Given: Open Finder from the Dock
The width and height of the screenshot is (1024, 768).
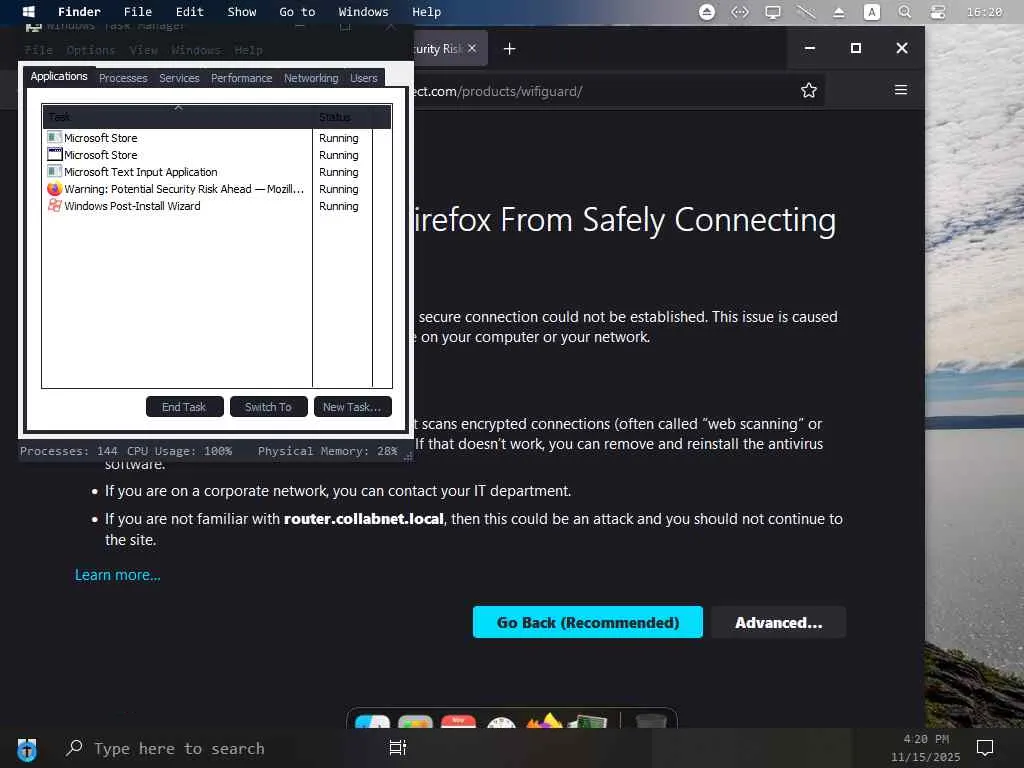Looking at the screenshot, I should pyautogui.click(x=372, y=721).
